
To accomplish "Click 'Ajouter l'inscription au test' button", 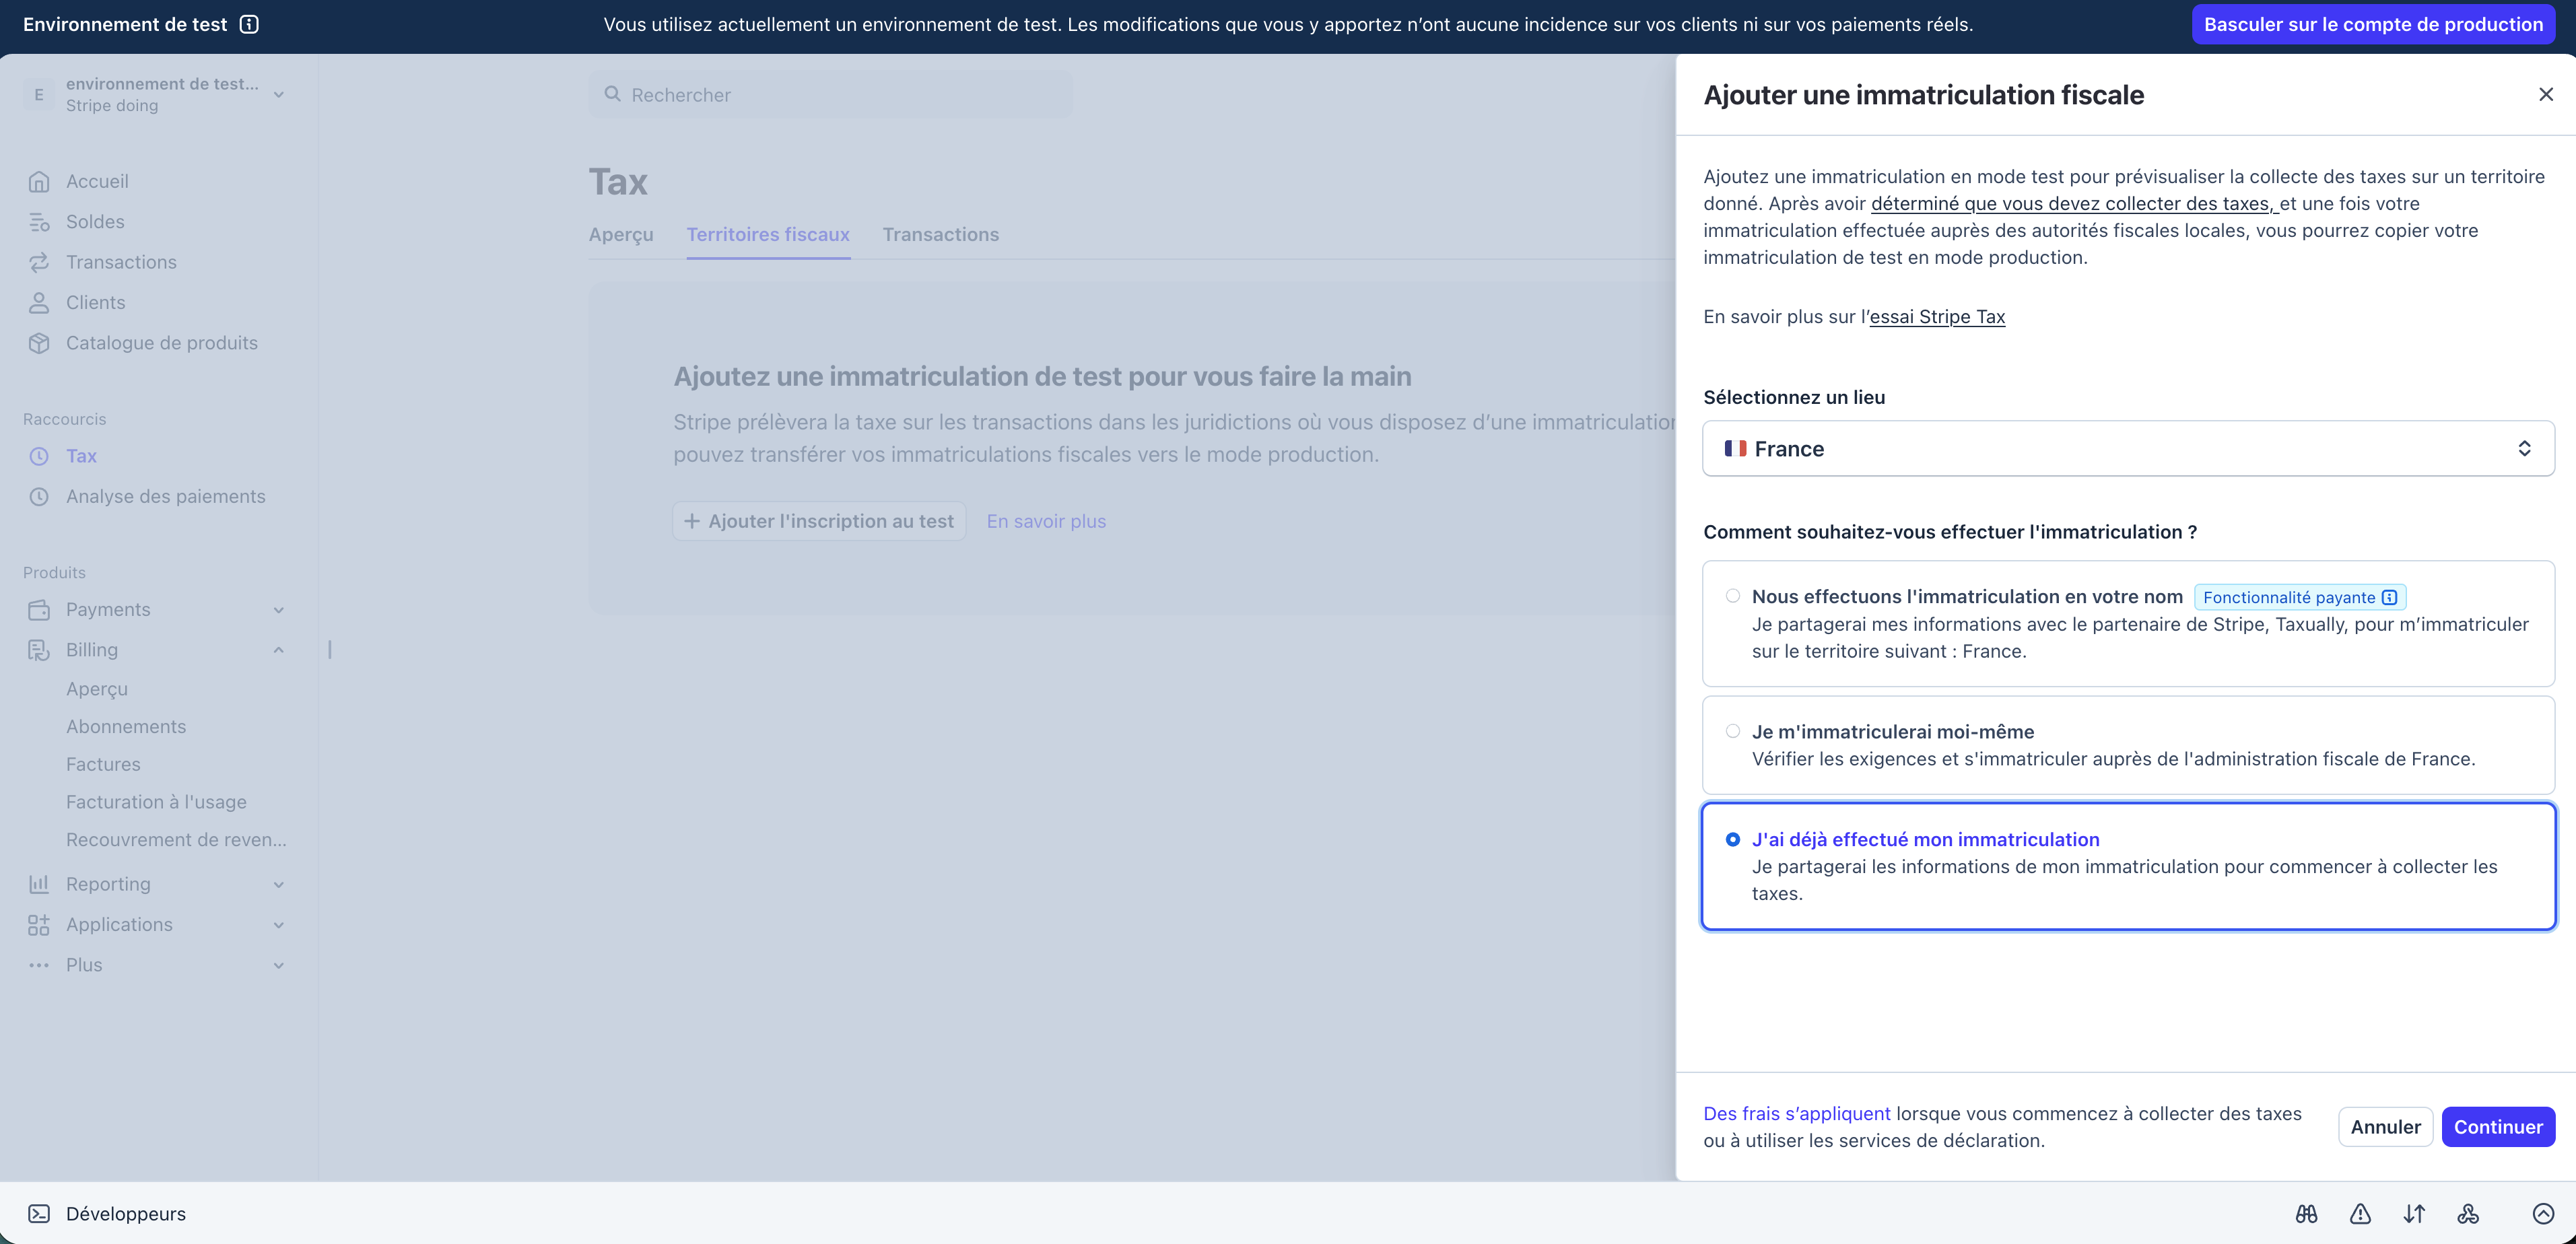I will (x=819, y=521).
